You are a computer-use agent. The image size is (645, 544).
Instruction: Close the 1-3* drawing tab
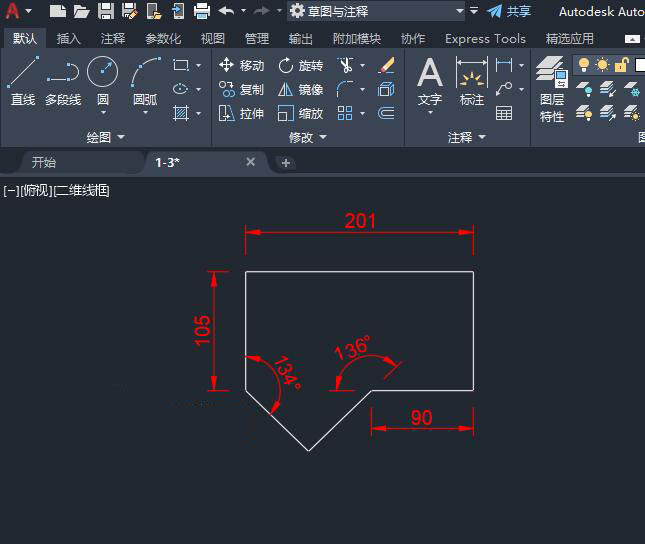[x=251, y=162]
